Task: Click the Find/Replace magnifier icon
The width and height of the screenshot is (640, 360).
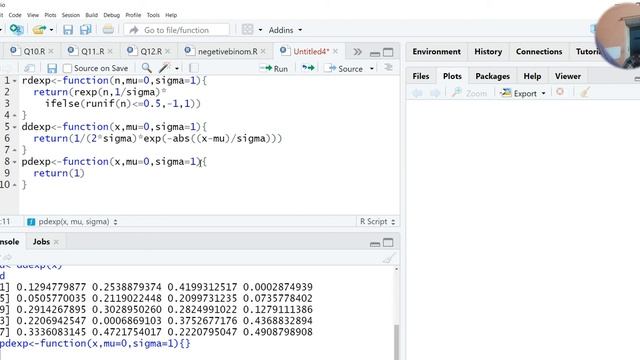Action: click(x=147, y=68)
